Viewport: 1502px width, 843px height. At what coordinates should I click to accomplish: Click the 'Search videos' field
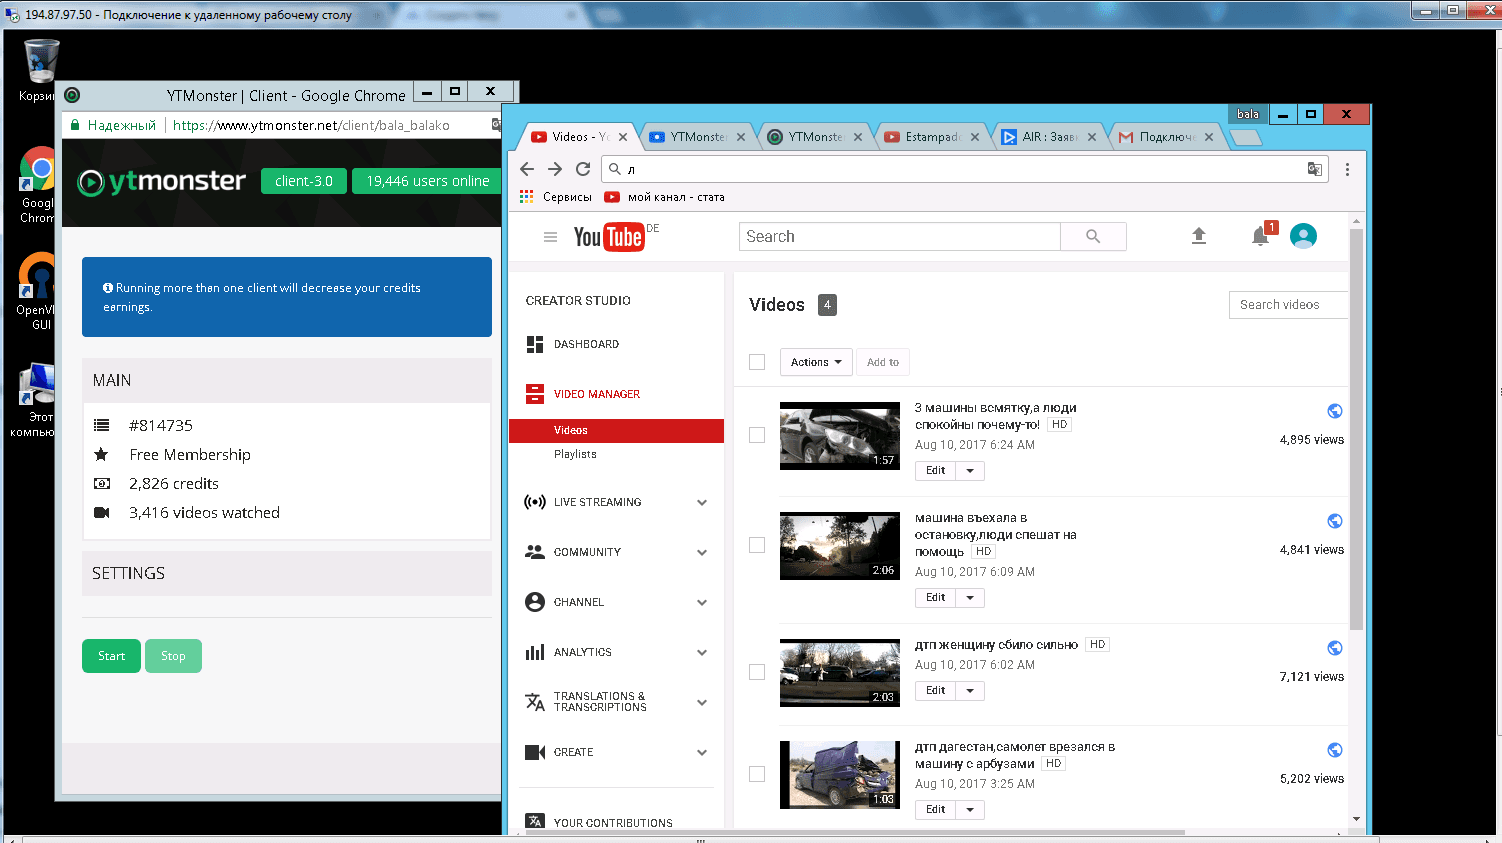click(1288, 305)
